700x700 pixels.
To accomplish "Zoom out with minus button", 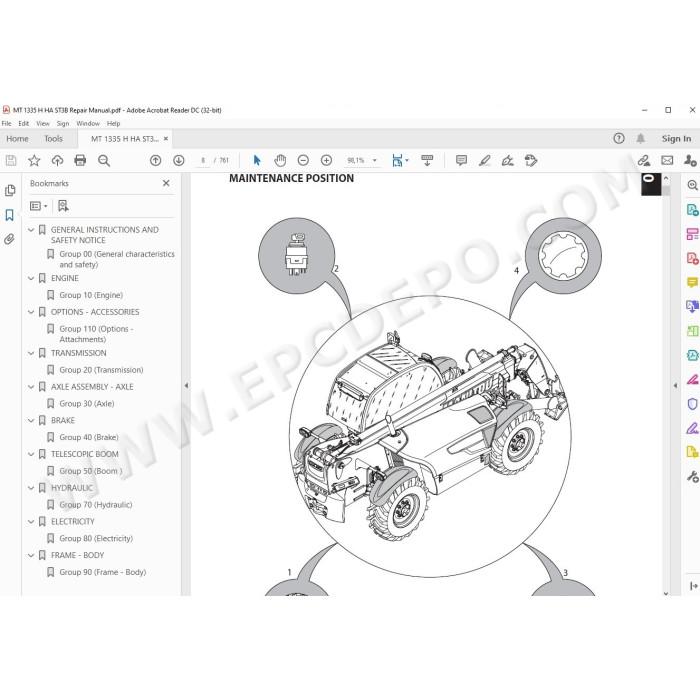I will pos(303,160).
